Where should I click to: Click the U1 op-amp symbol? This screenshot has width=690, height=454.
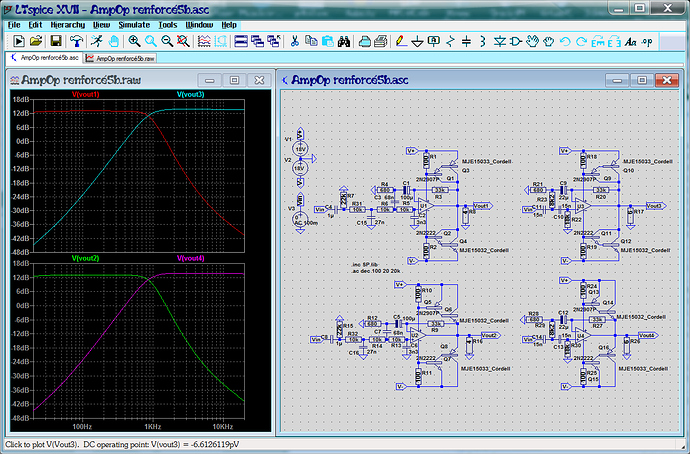click(425, 206)
